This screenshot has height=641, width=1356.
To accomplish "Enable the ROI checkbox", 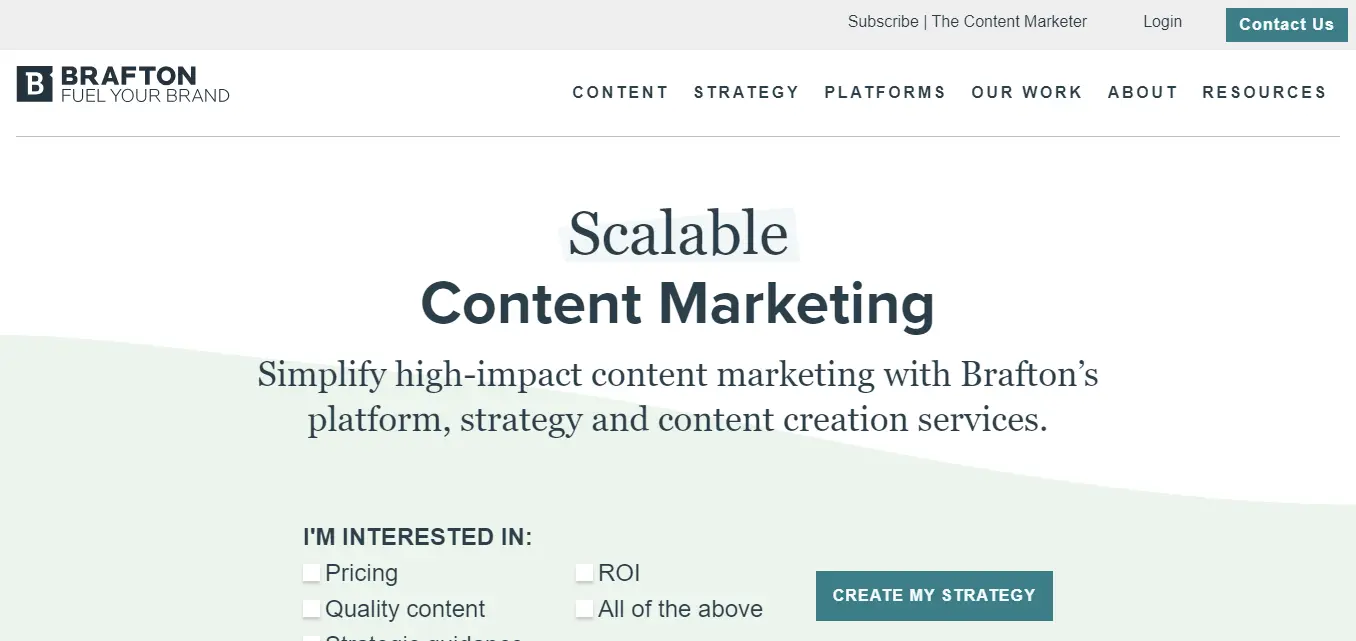I will click(x=585, y=573).
